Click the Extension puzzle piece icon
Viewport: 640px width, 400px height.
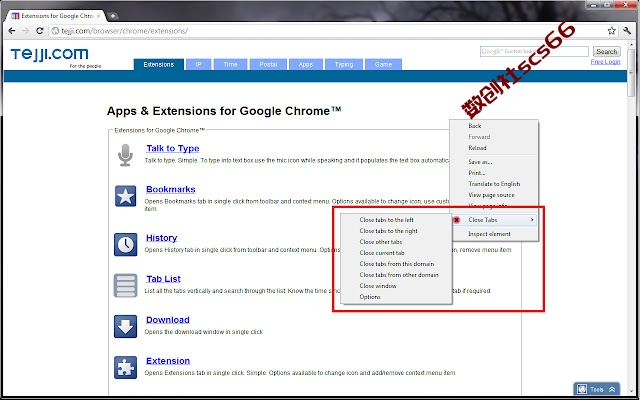pyautogui.click(x=125, y=367)
